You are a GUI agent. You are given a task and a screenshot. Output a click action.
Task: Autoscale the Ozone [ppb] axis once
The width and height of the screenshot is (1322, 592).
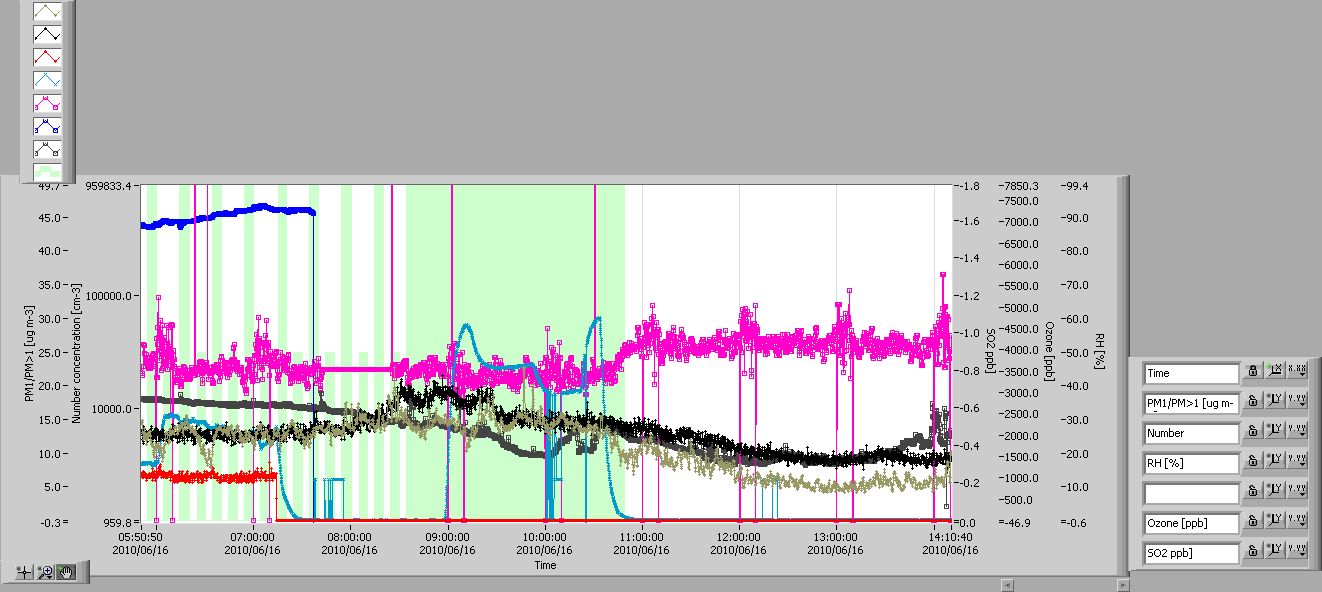pyautogui.click(x=1276, y=523)
